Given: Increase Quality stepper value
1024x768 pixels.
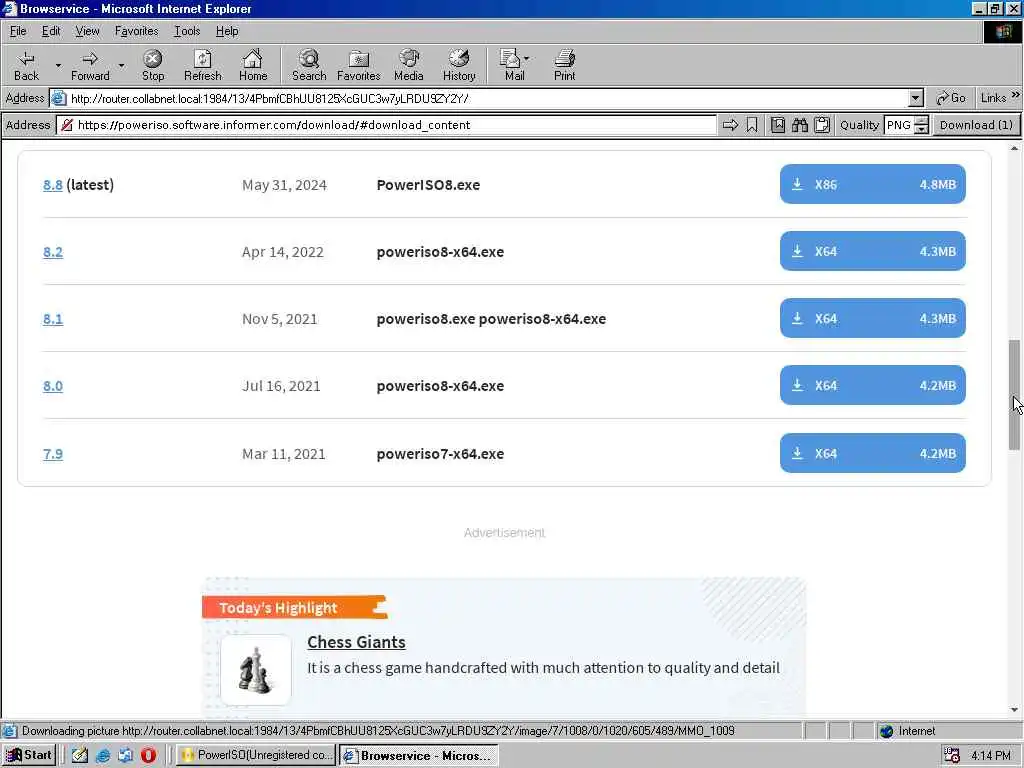Looking at the screenshot, I should point(921,120).
